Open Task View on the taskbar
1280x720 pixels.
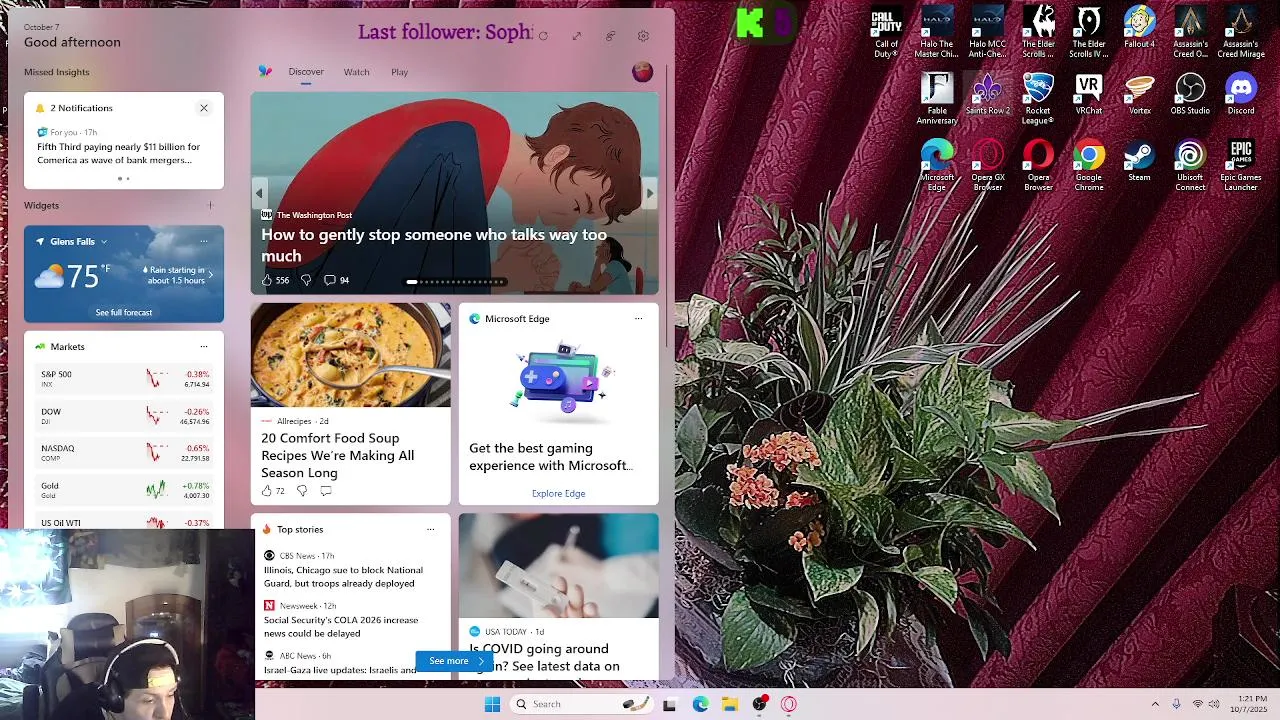[669, 704]
